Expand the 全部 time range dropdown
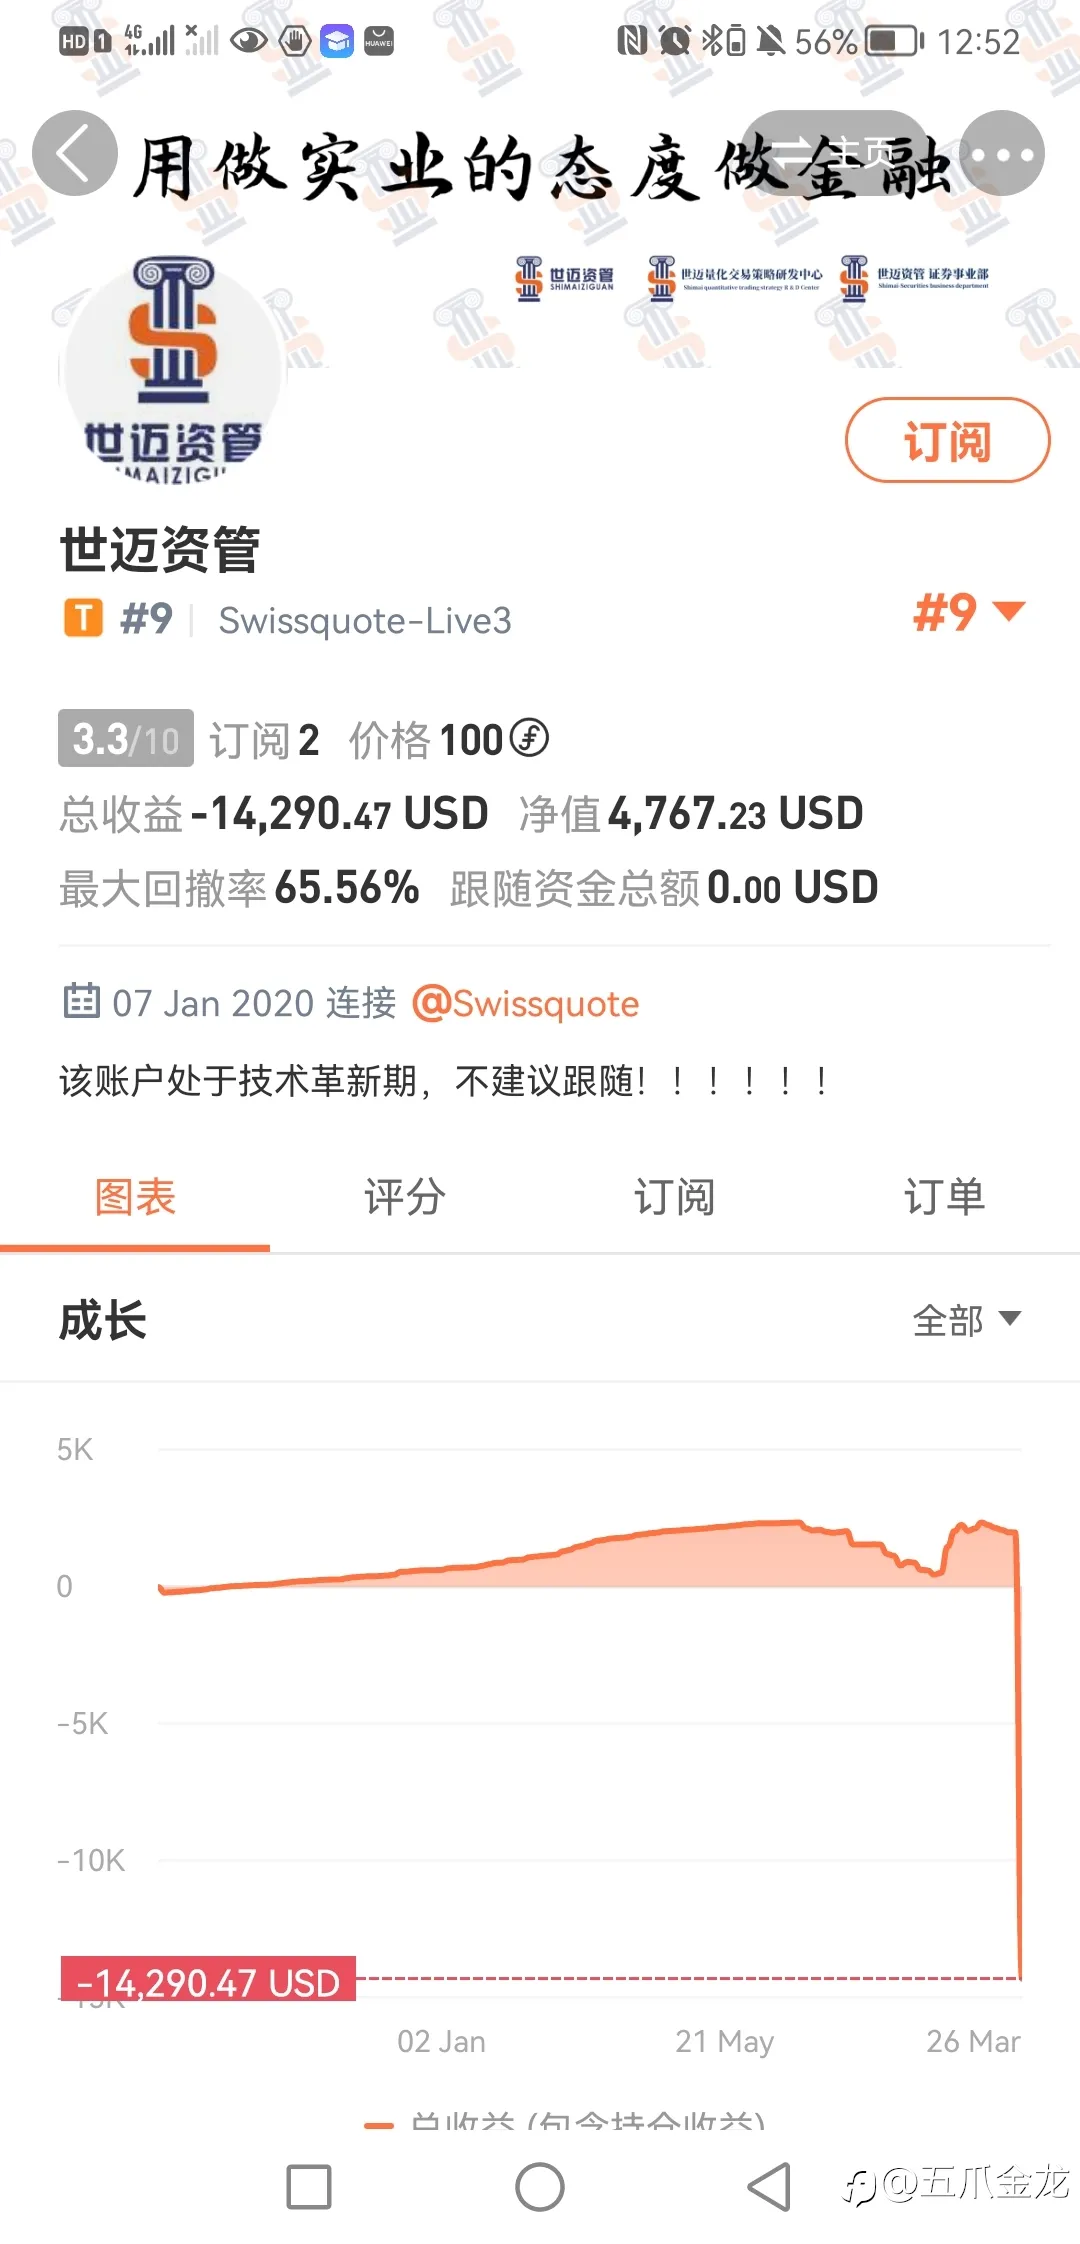Screen dimensions: 1080x2244 967,1320
